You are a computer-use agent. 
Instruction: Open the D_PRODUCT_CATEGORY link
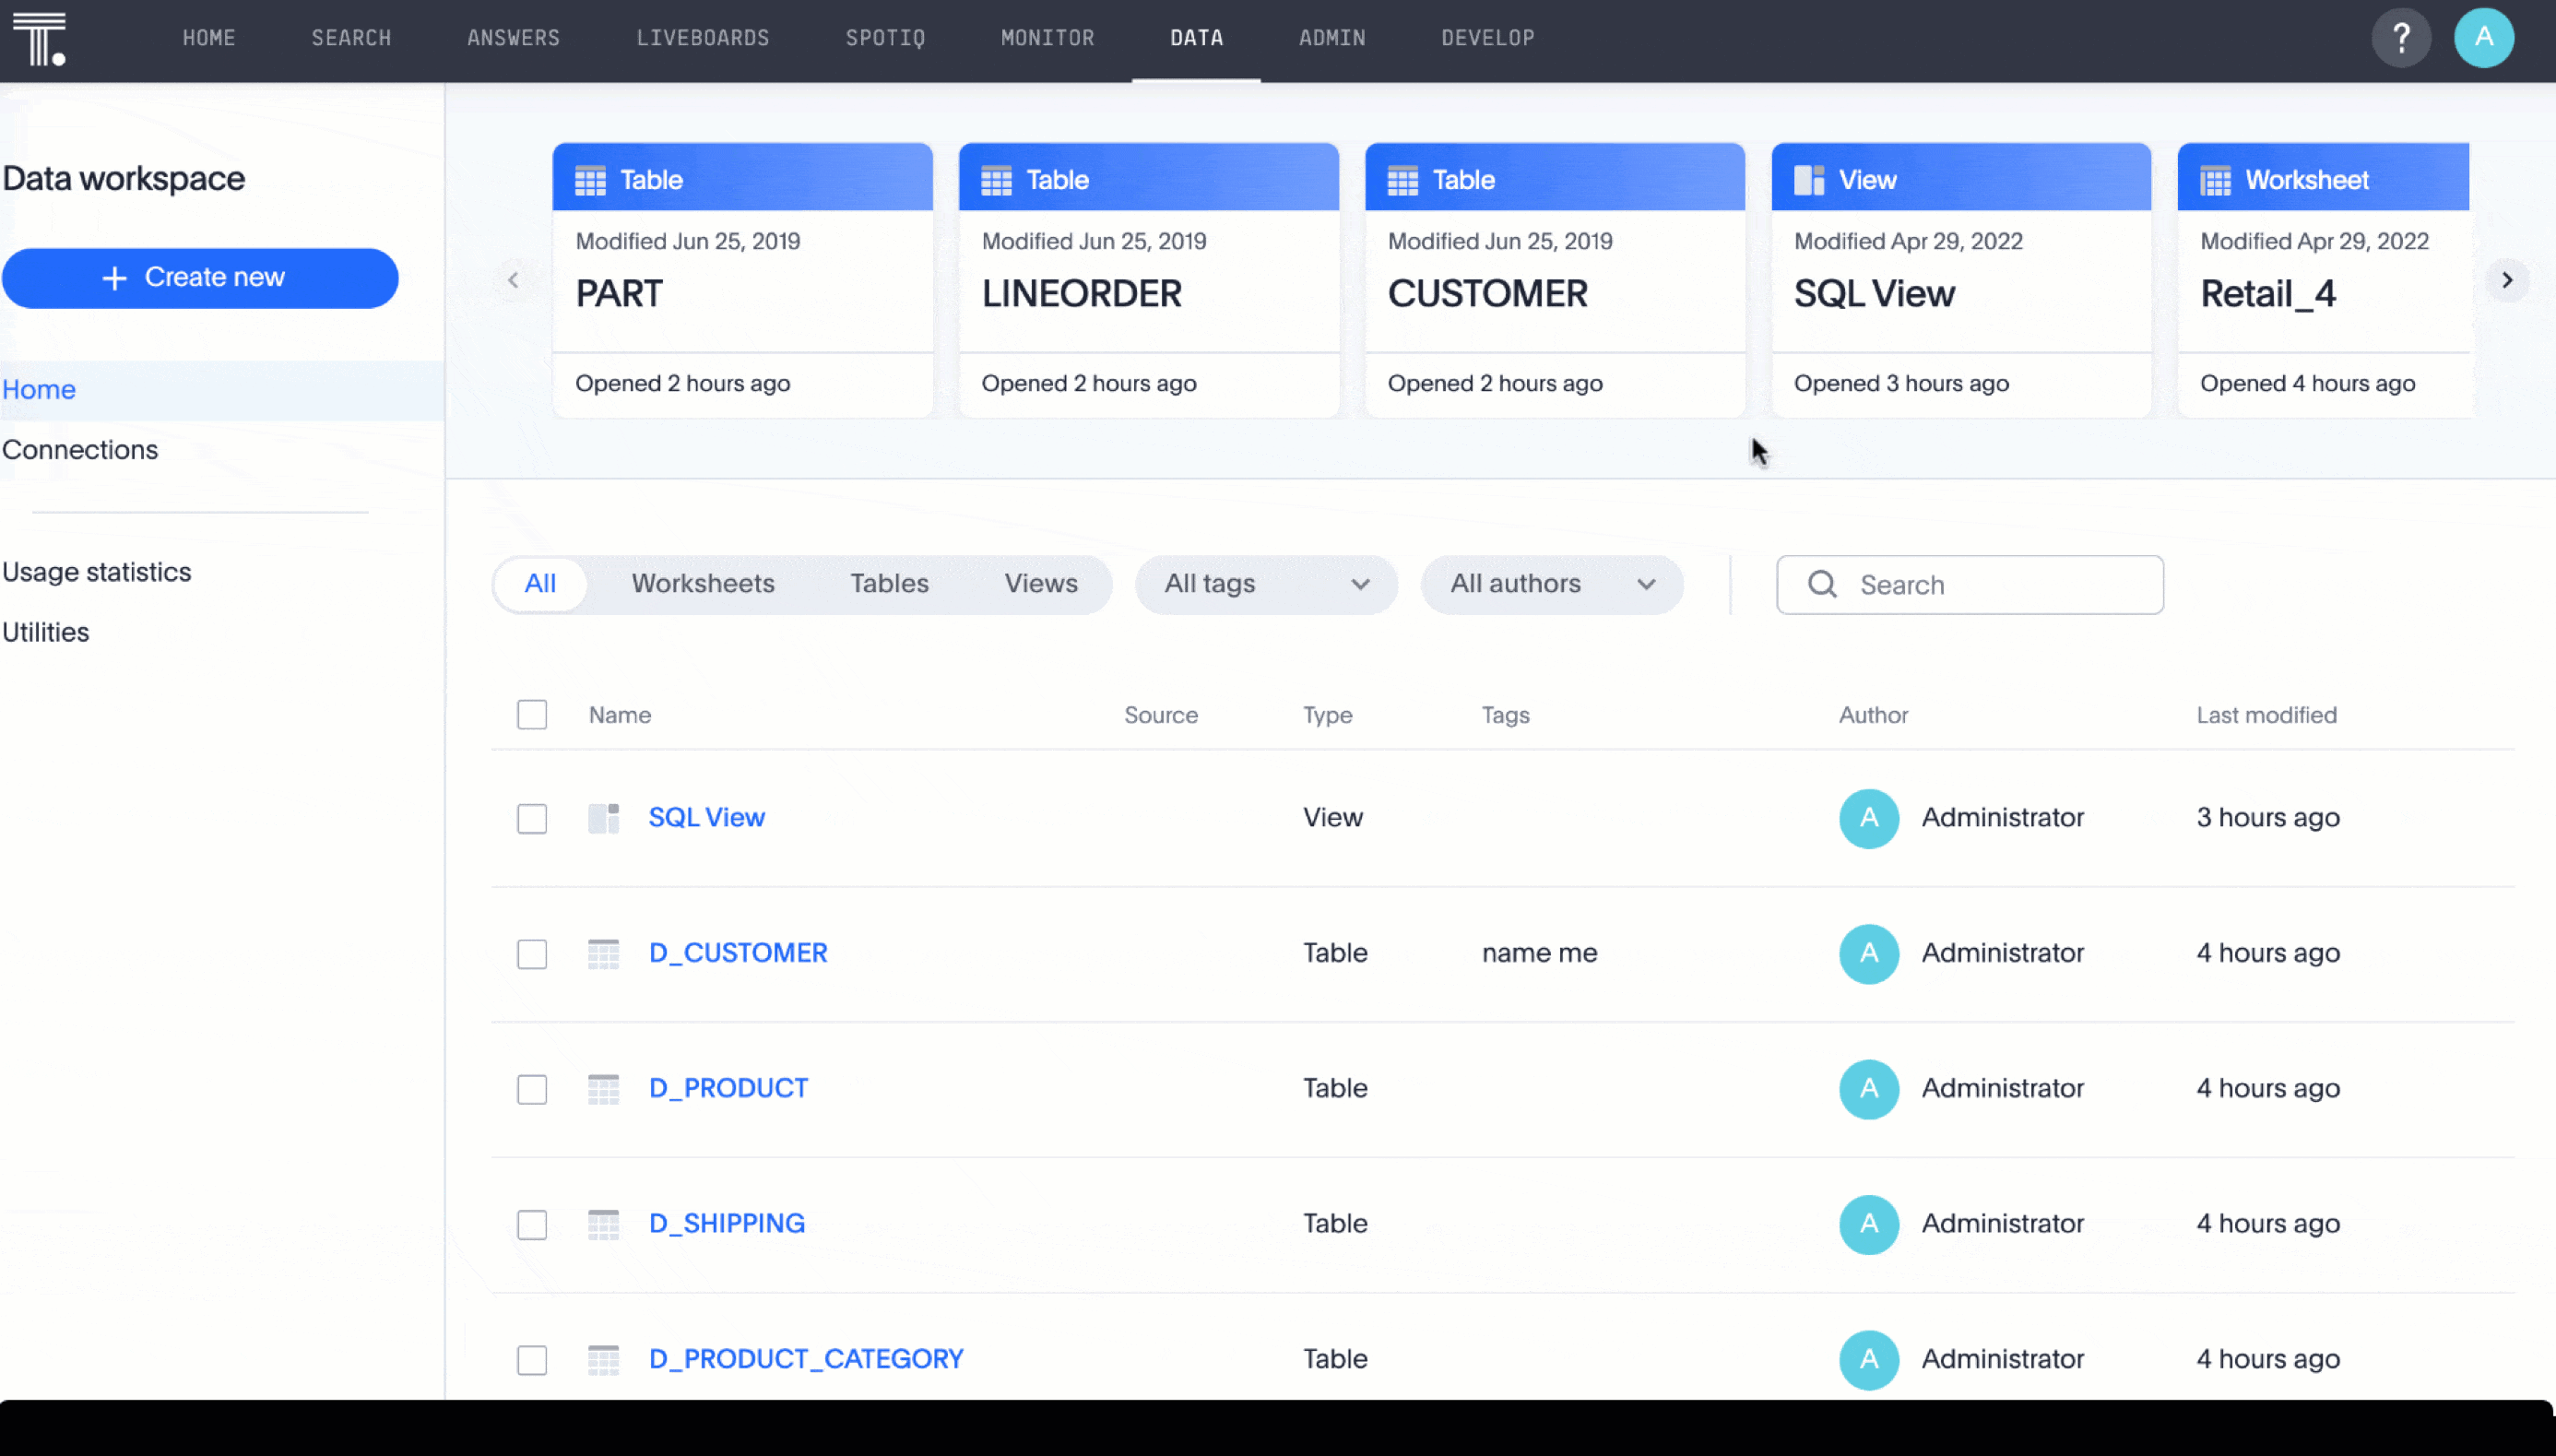point(805,1359)
